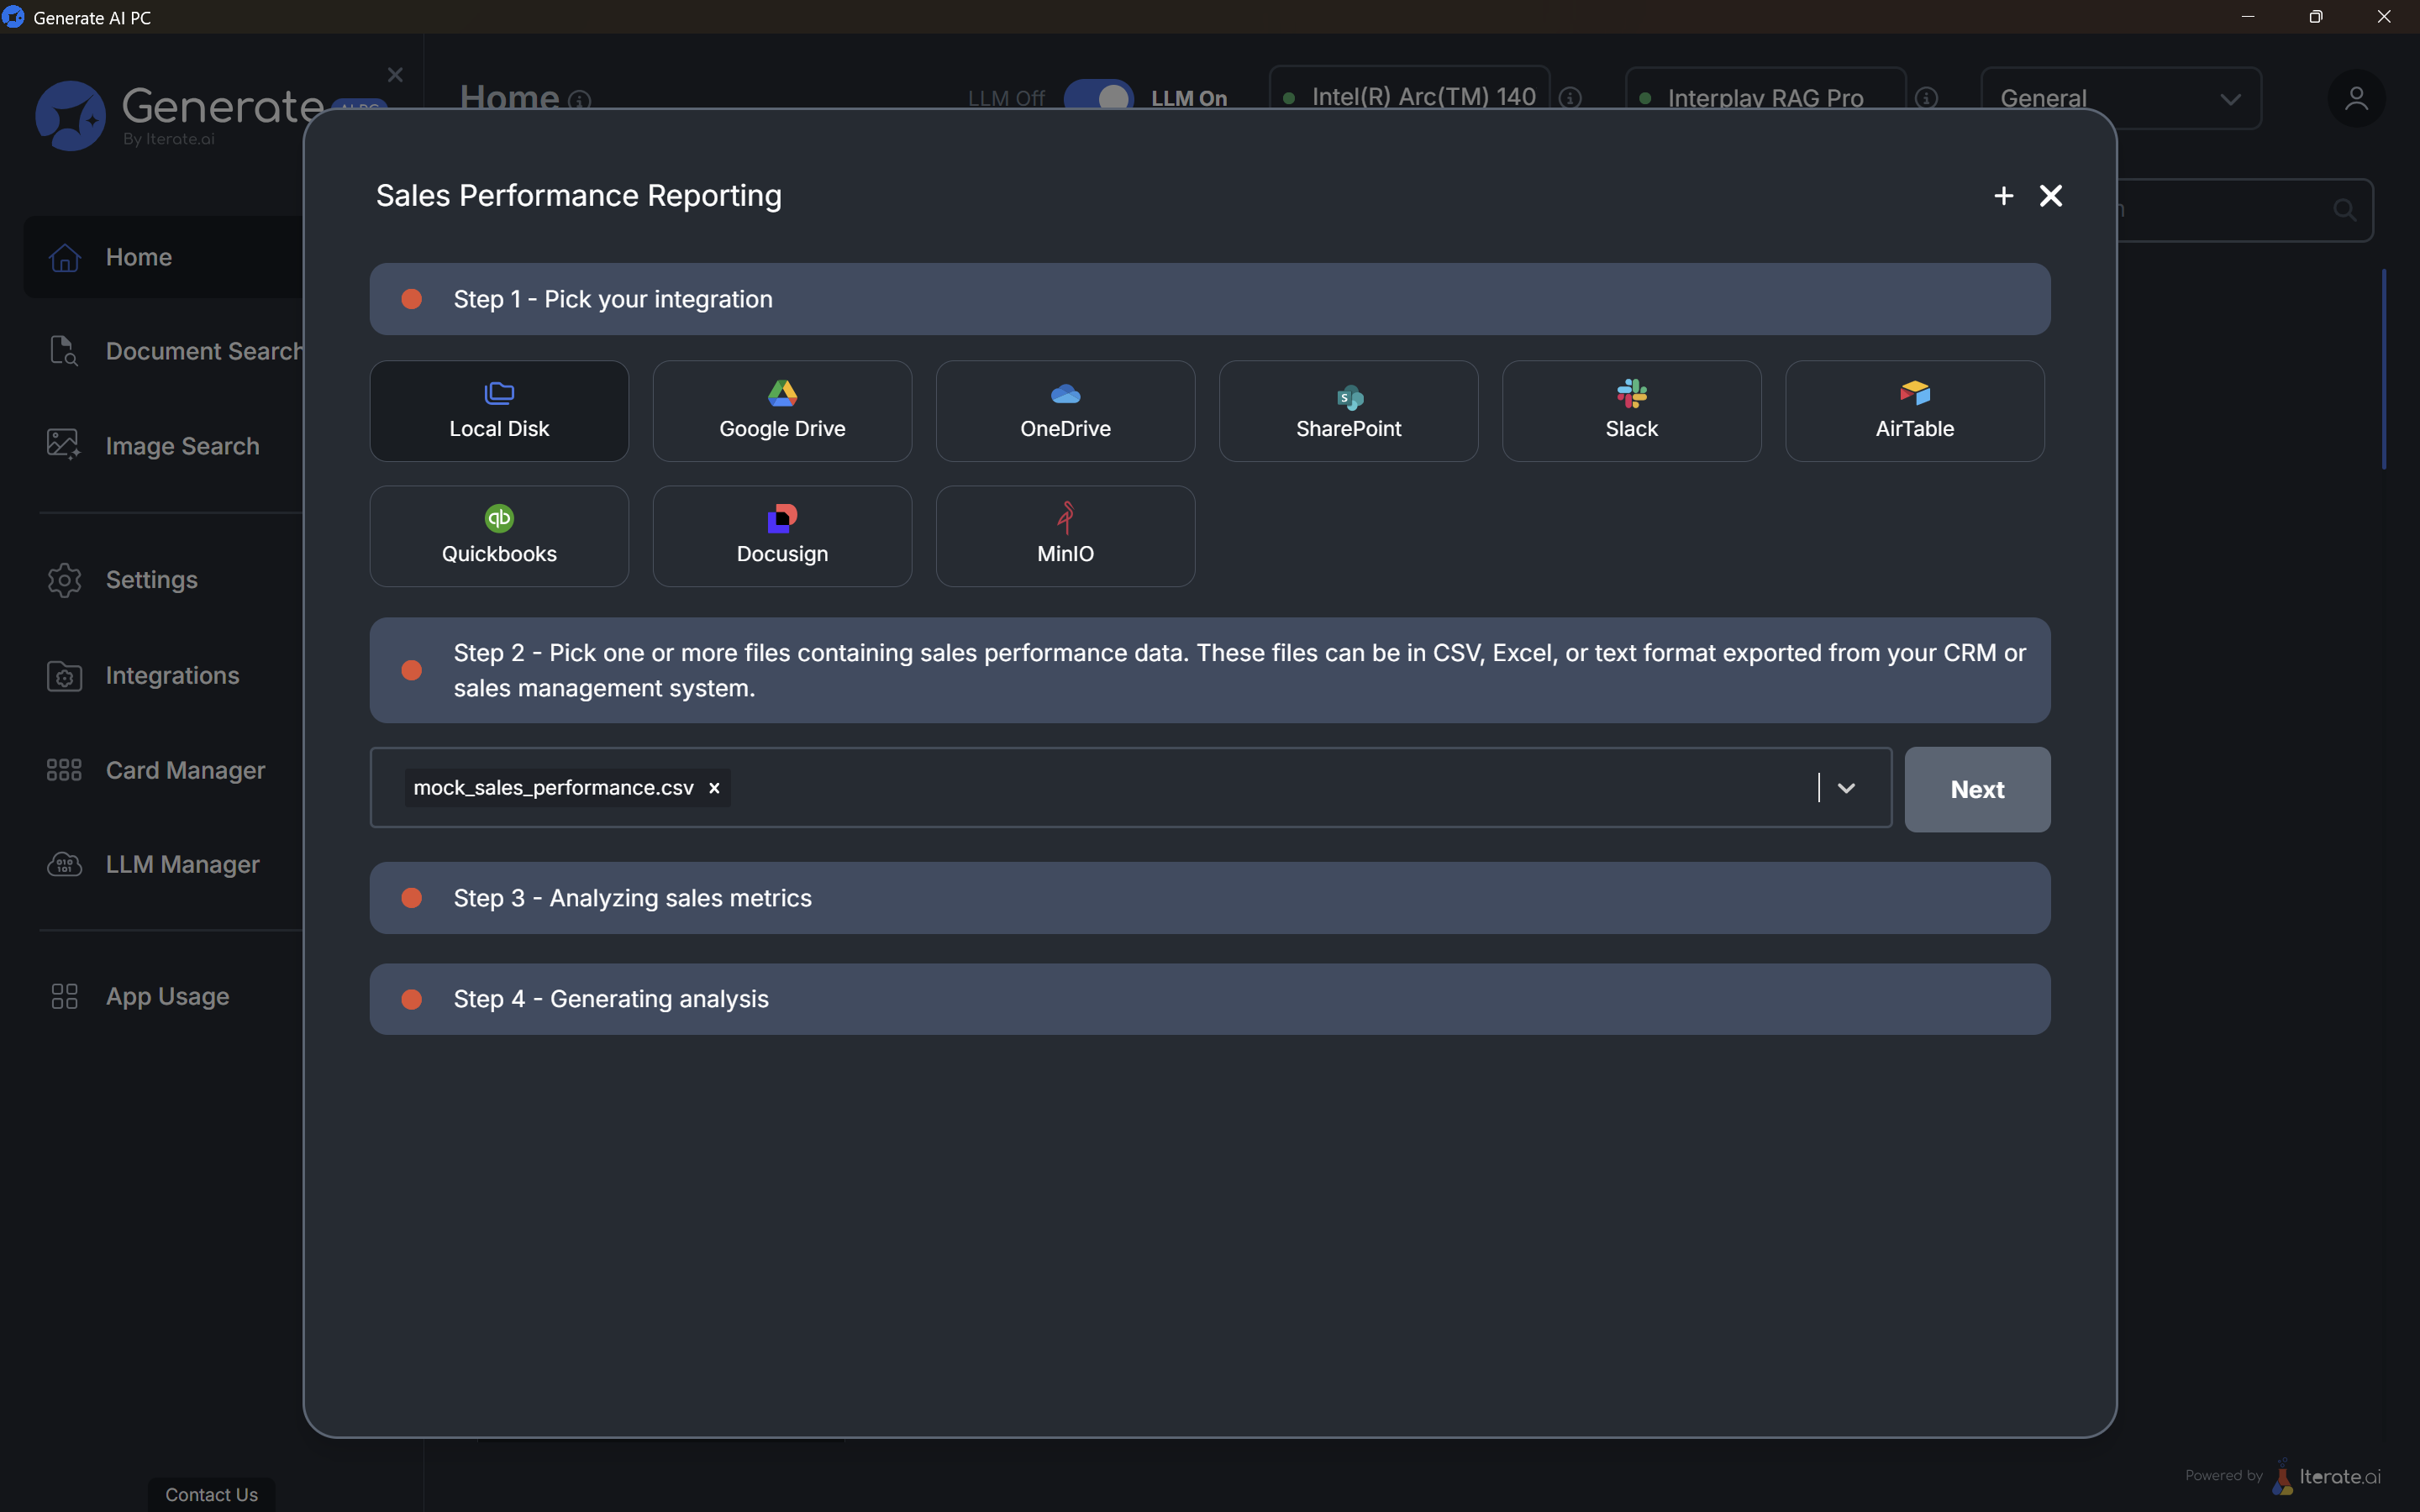This screenshot has width=2420, height=1512.
Task: Click the Image Search picture icon
Action: [x=64, y=445]
